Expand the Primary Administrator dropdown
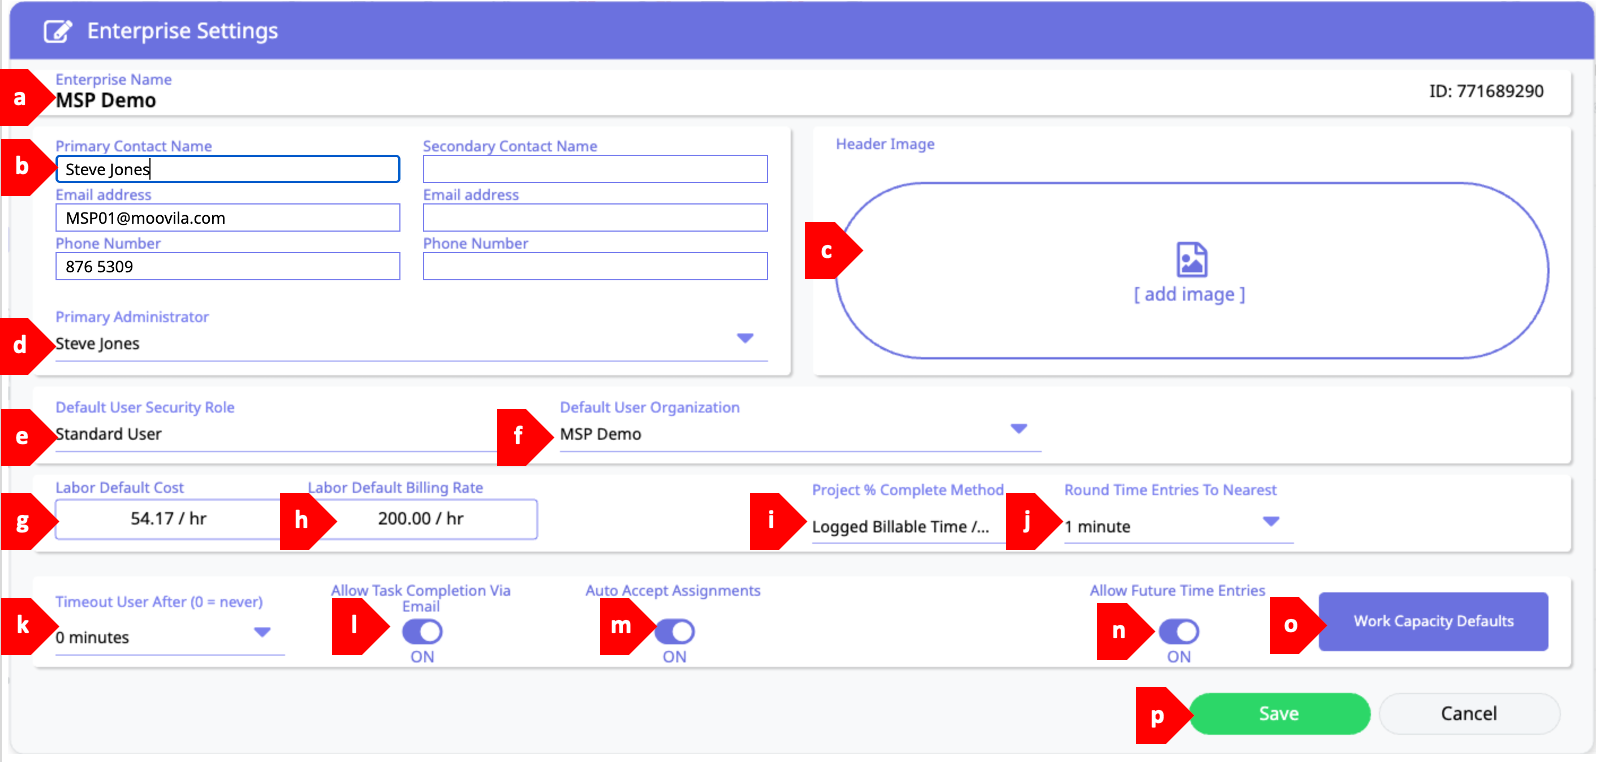The height and width of the screenshot is (762, 1600). click(x=744, y=339)
